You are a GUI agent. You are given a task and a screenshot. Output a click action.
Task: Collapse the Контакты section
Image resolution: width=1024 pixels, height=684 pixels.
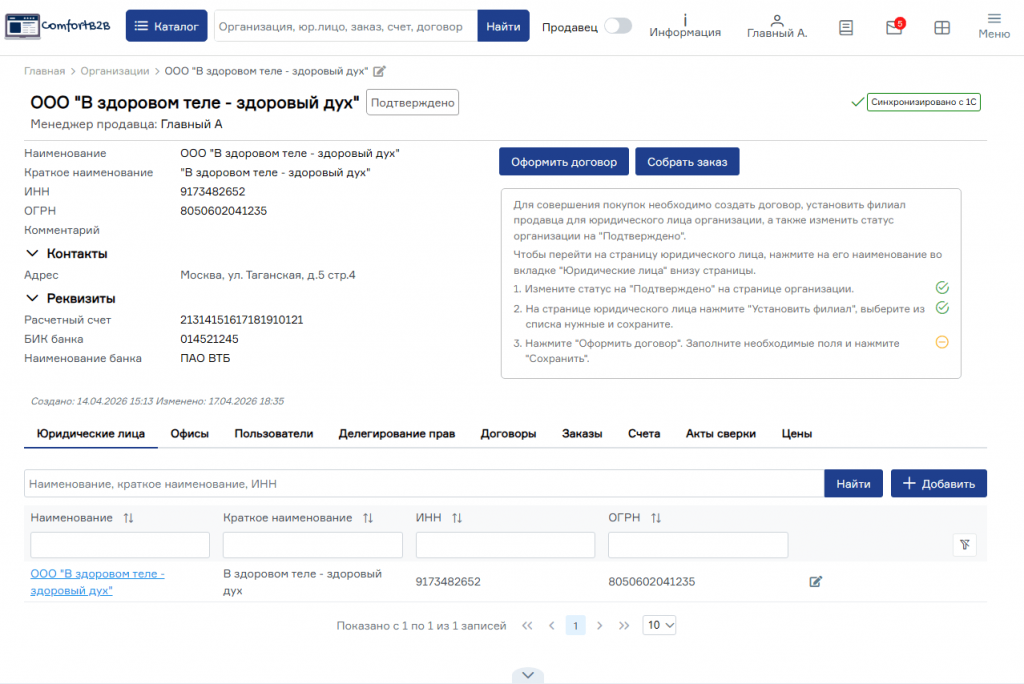click(x=32, y=253)
